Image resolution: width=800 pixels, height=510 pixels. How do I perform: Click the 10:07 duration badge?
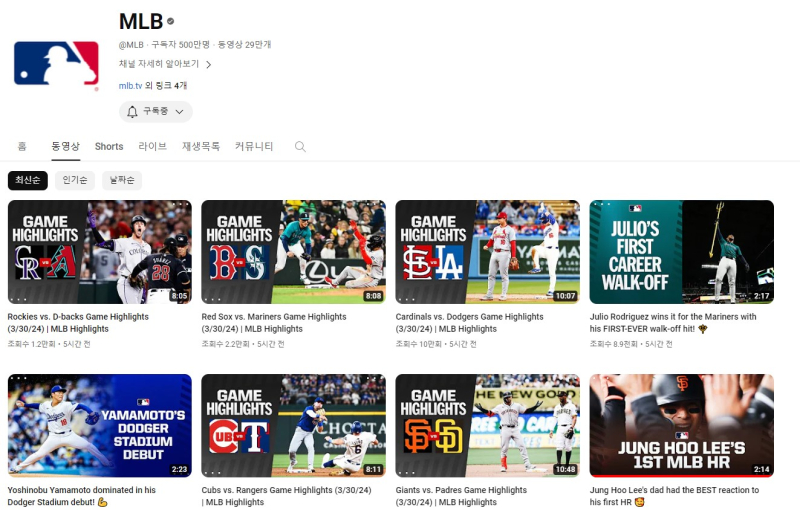point(565,296)
